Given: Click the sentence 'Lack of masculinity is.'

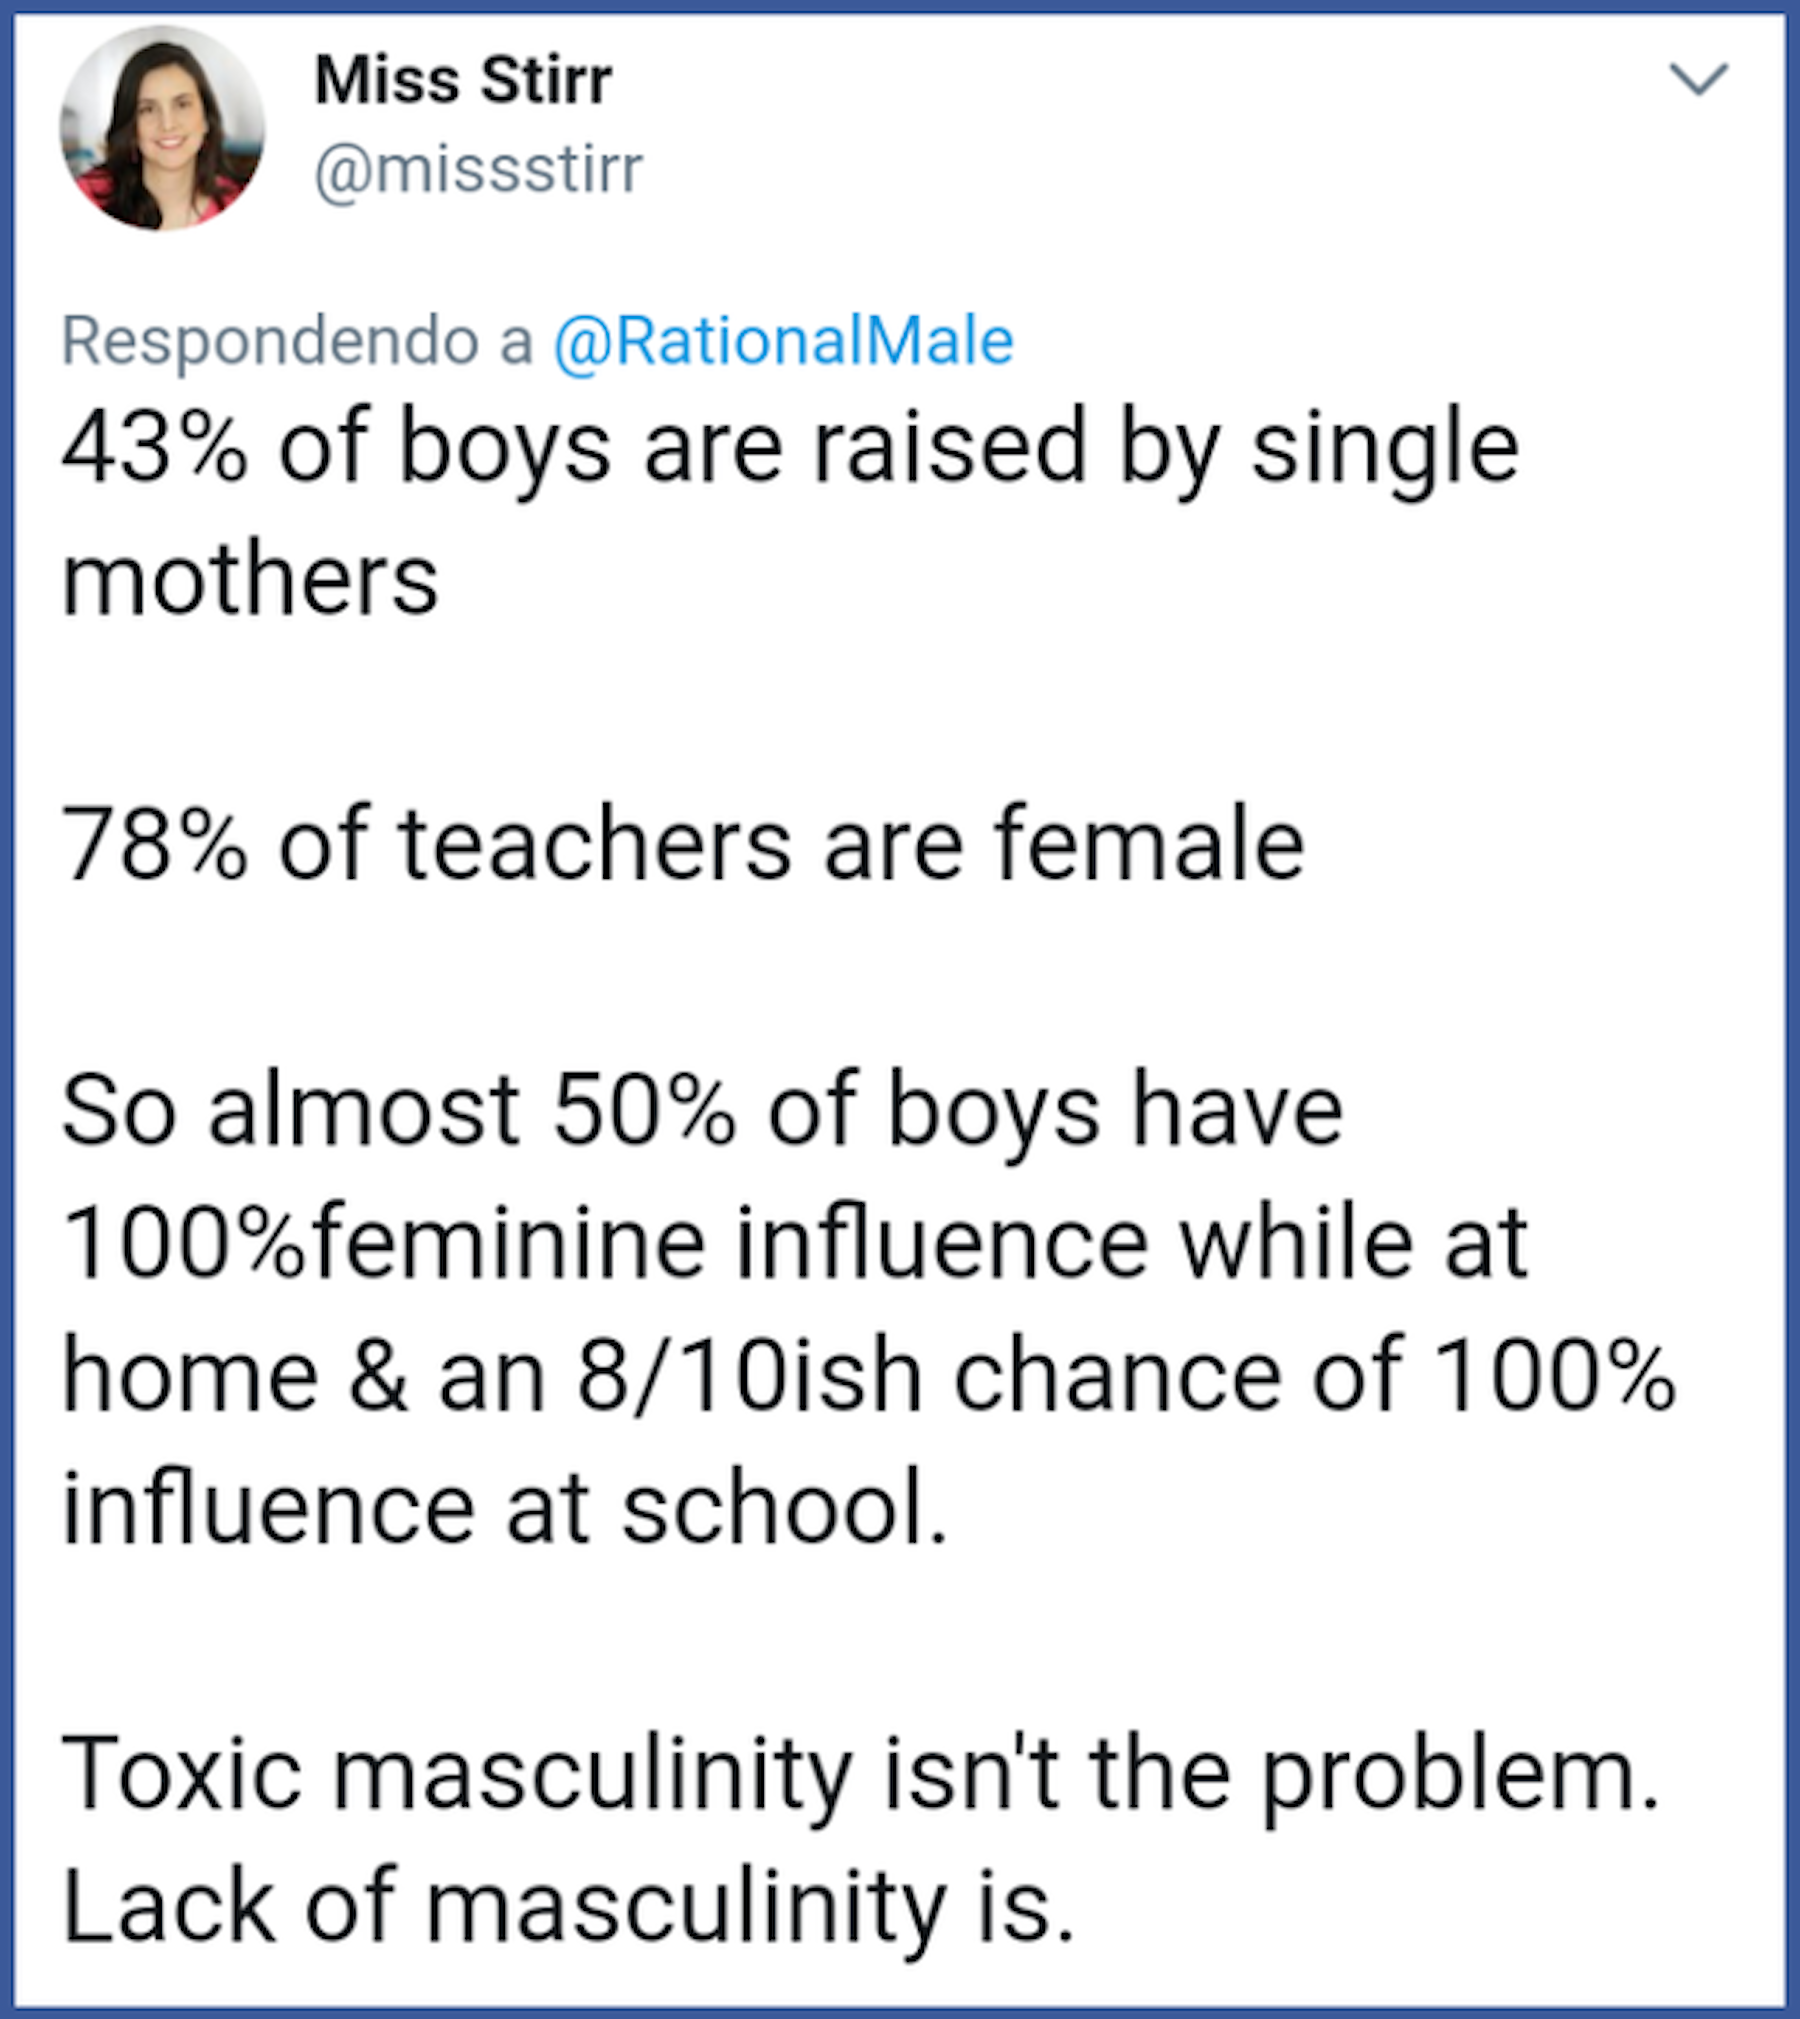Looking at the screenshot, I should [x=568, y=1906].
